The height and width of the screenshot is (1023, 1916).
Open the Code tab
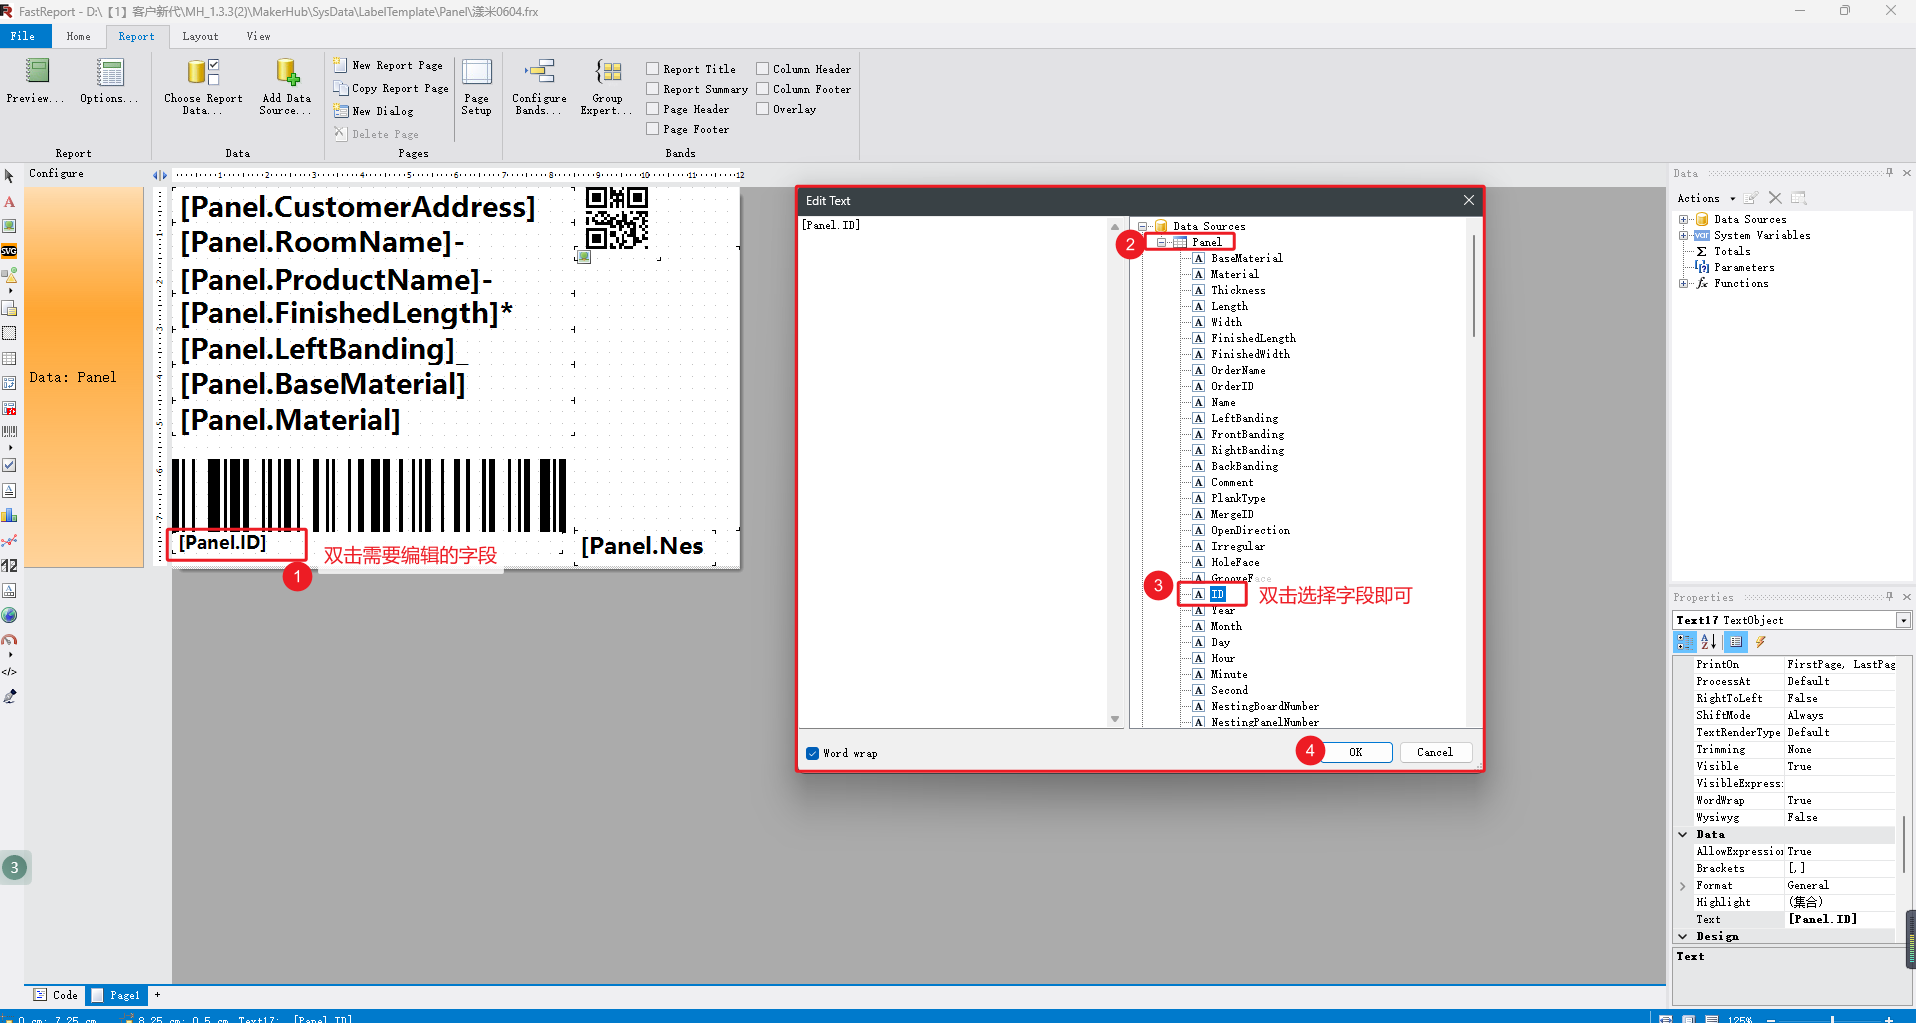tap(57, 995)
